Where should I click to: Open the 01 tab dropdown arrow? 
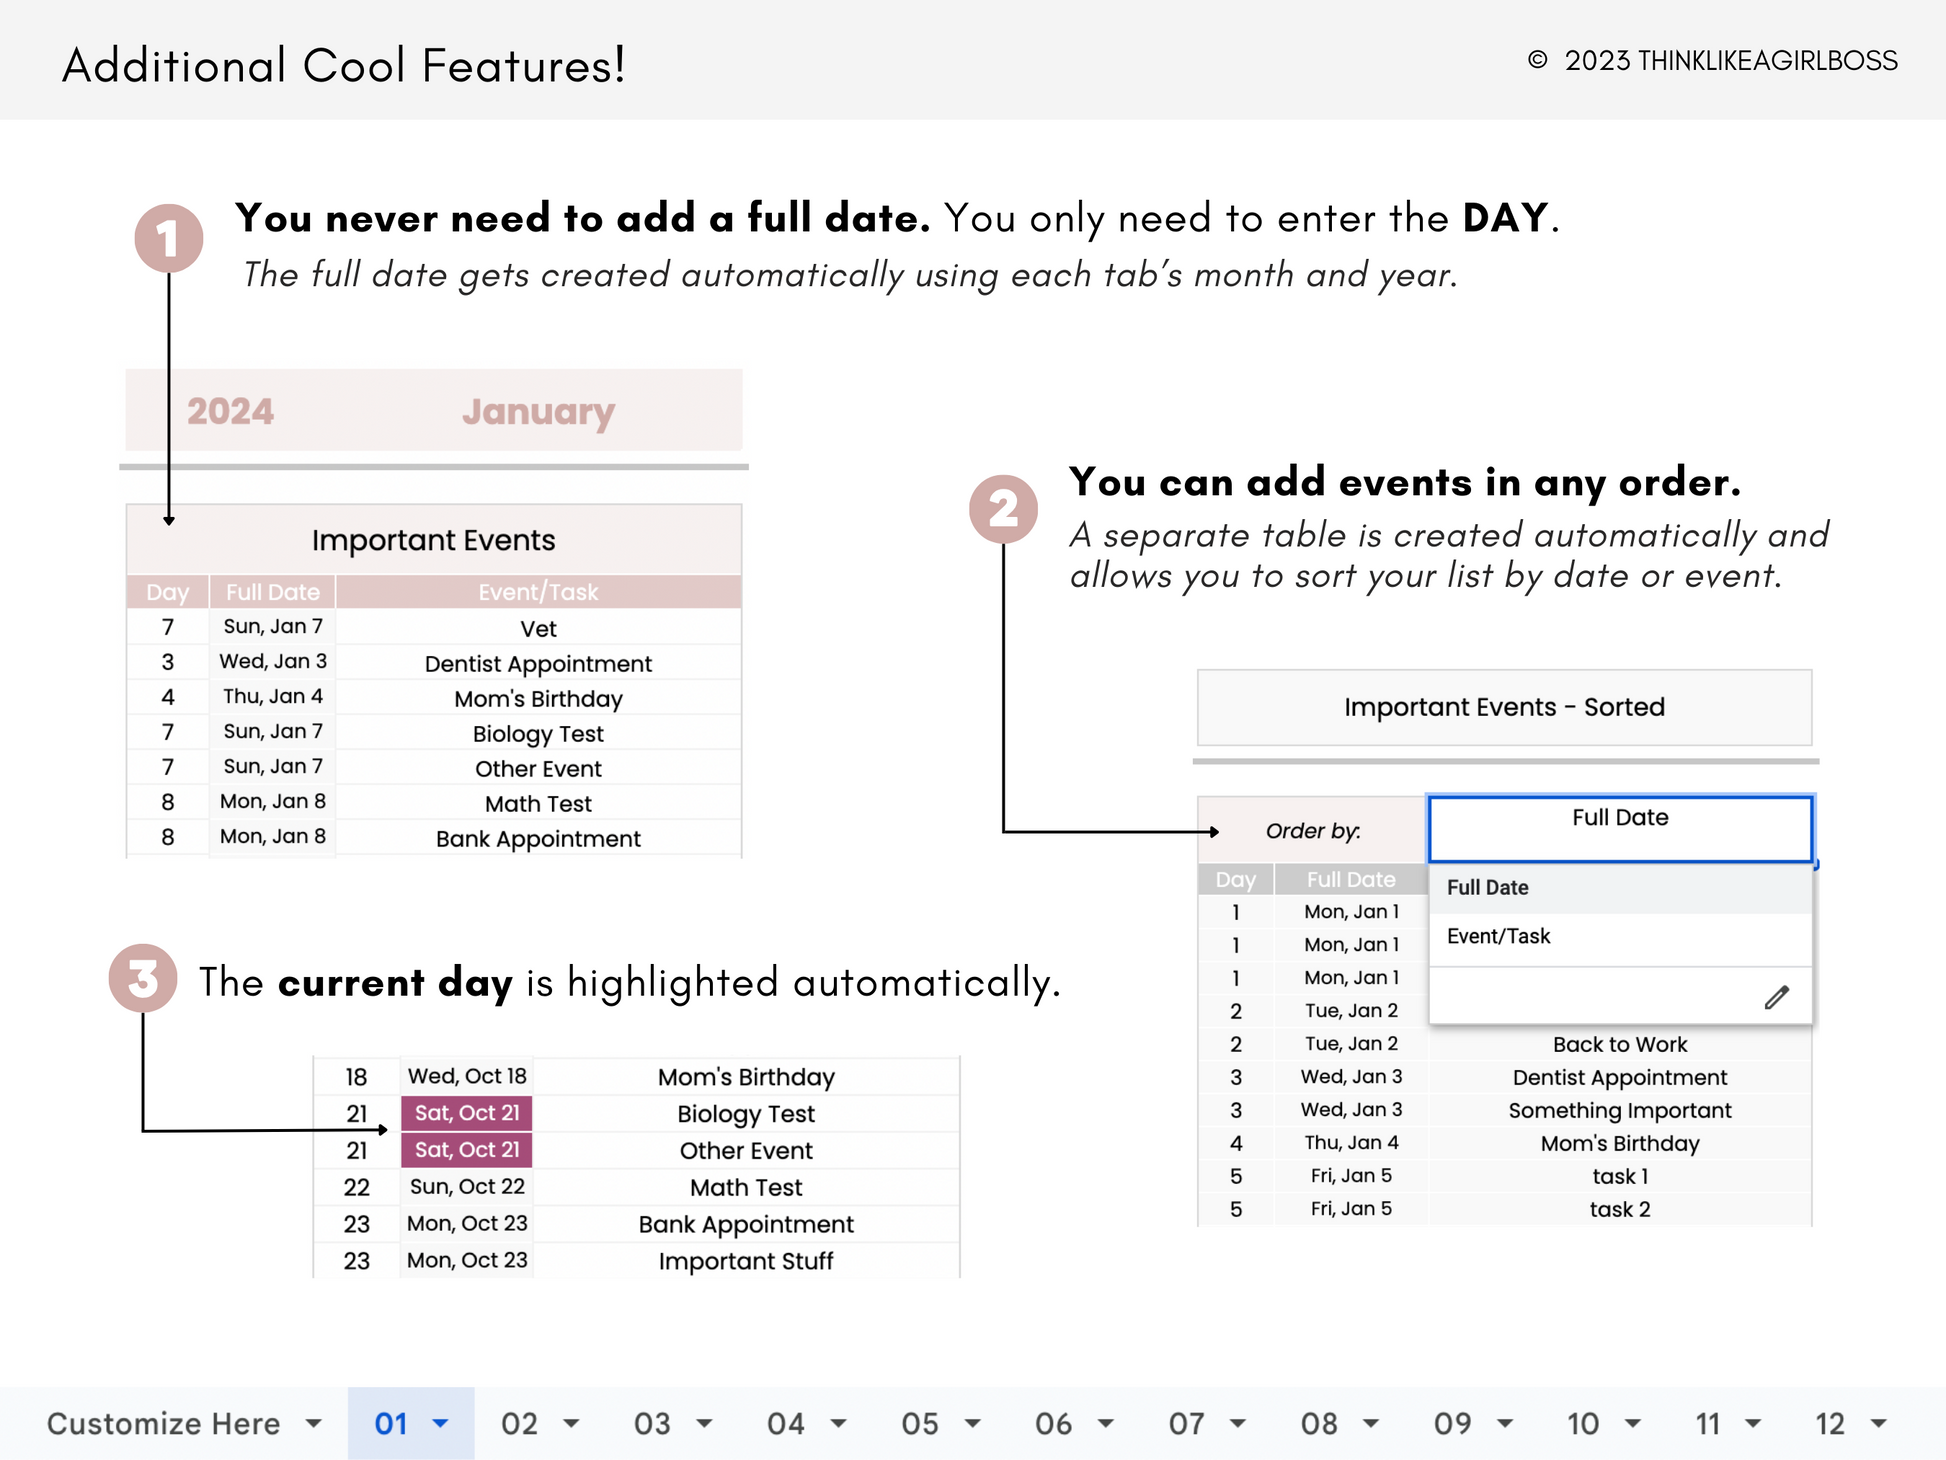pyautogui.click(x=440, y=1423)
